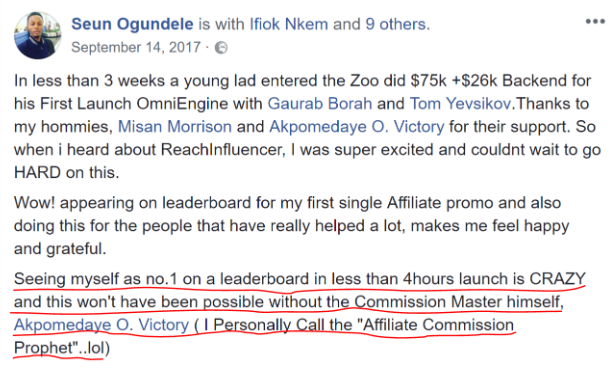Click the capitalized word 'HARD'

[37, 172]
